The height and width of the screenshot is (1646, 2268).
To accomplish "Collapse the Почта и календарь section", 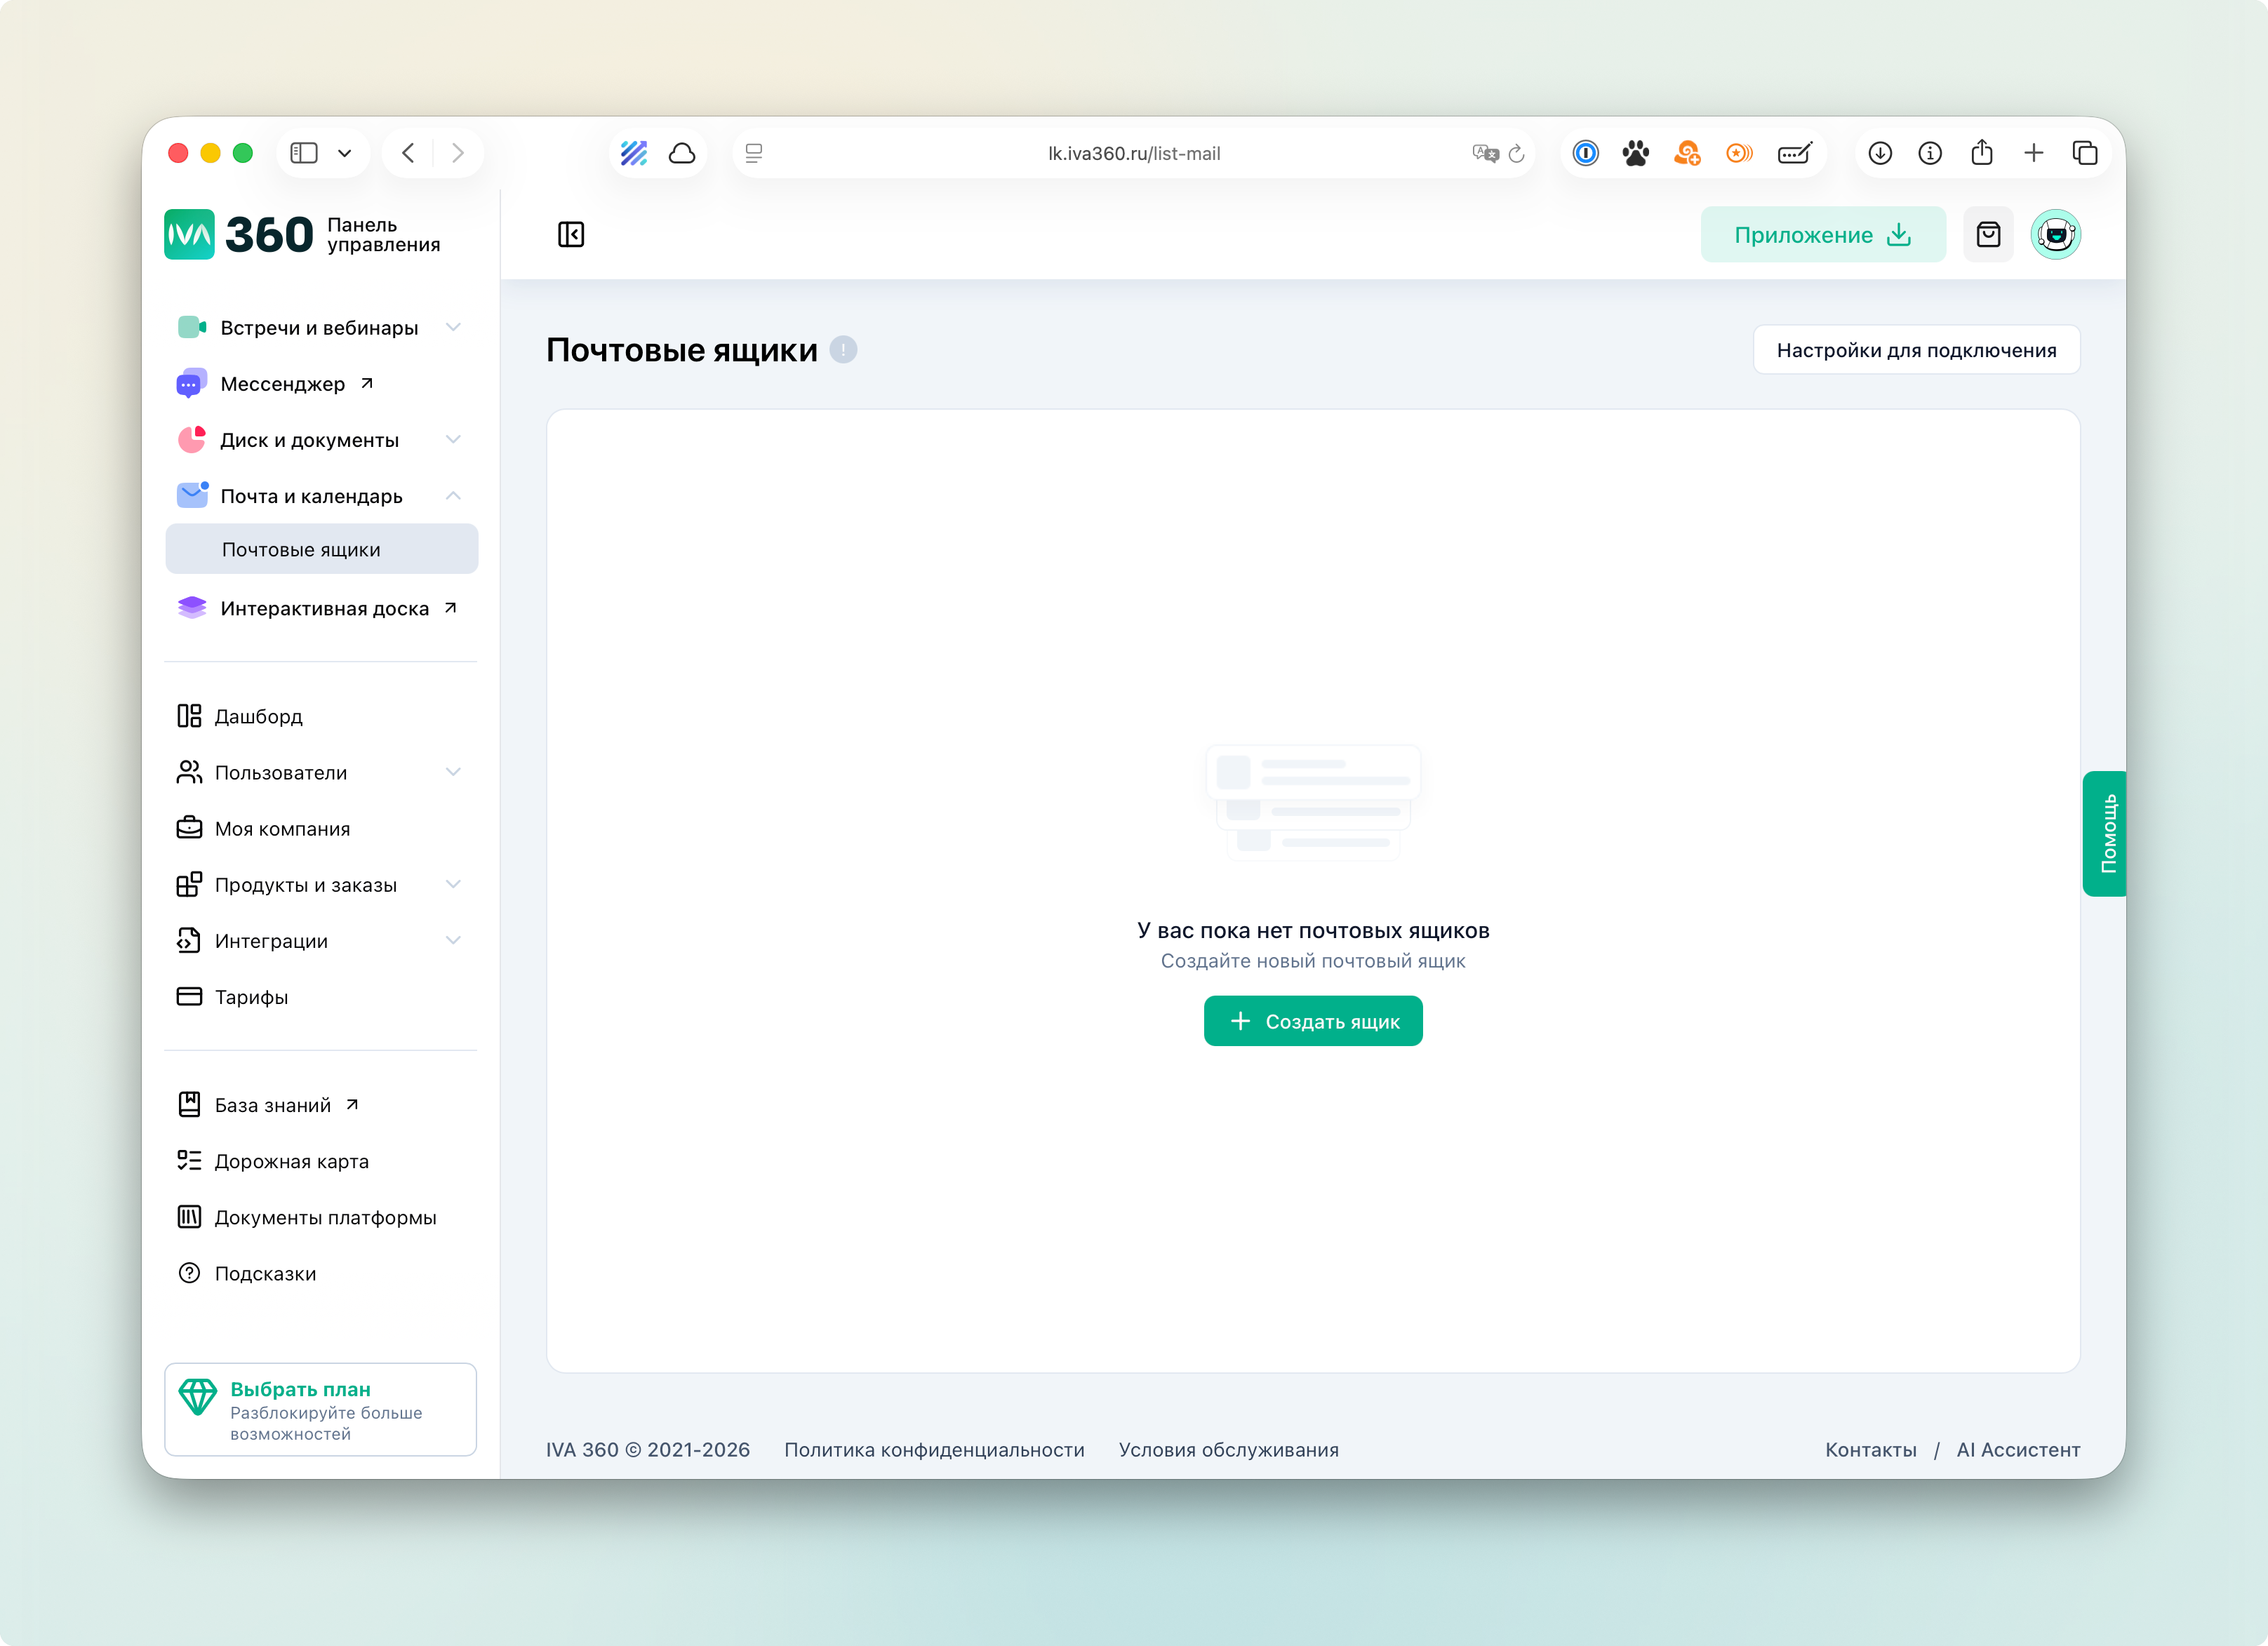I will pos(453,496).
